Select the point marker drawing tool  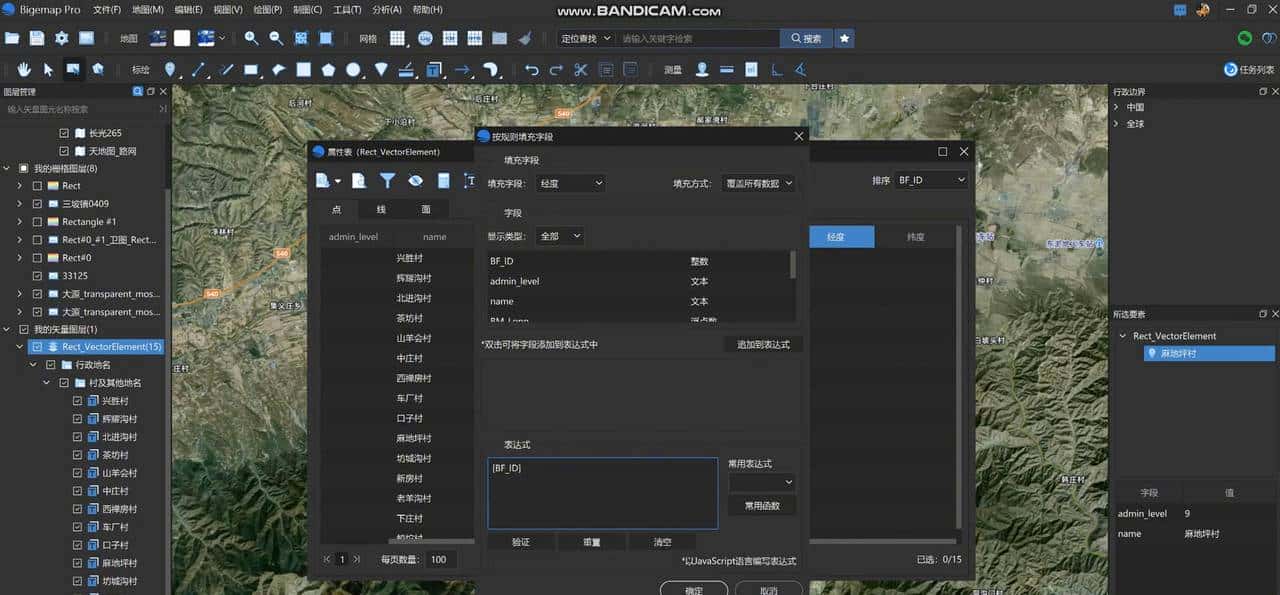pos(170,69)
